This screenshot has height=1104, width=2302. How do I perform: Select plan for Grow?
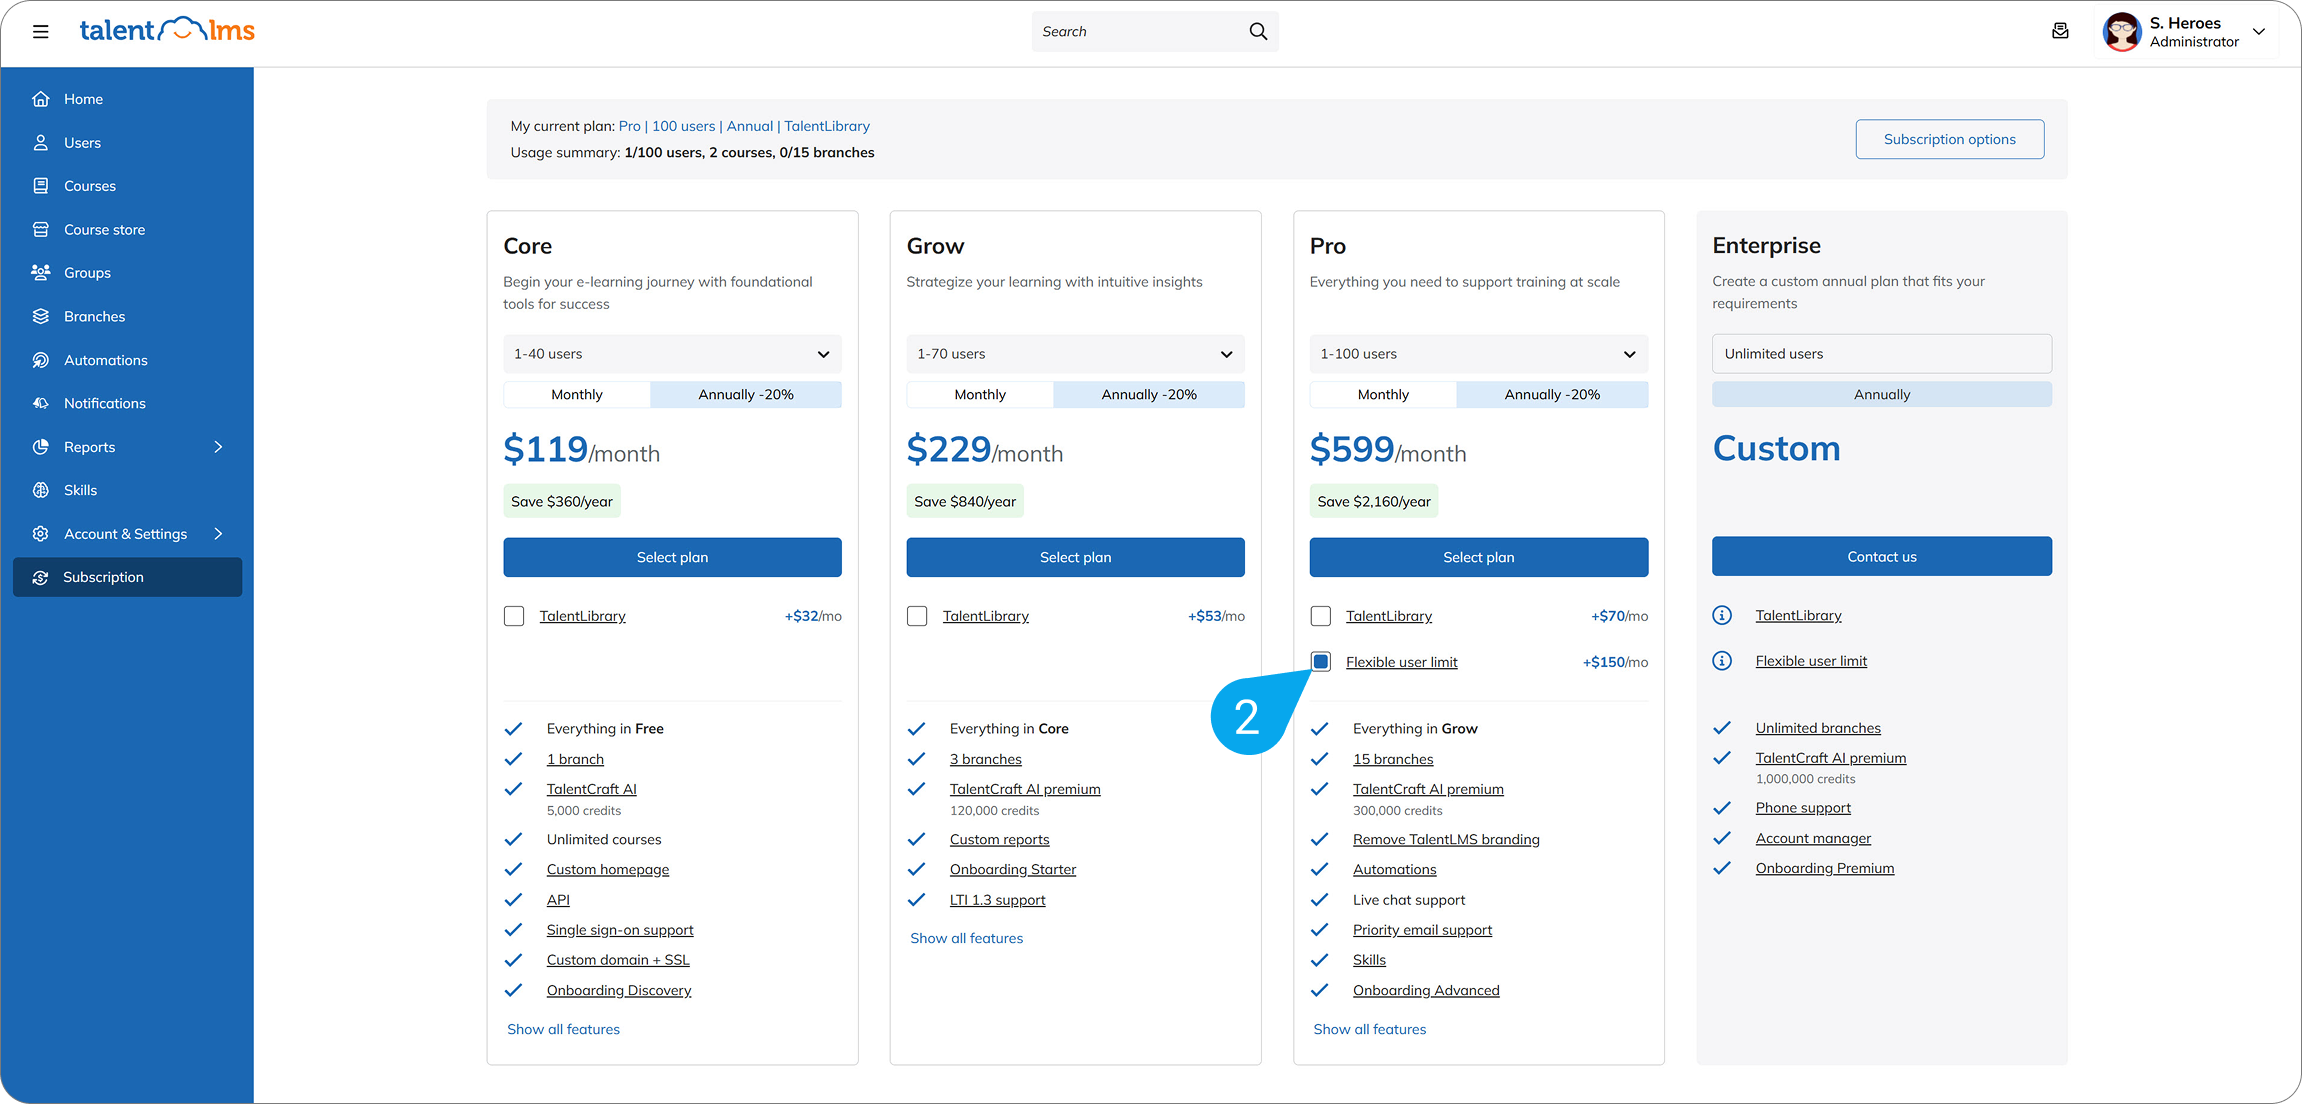(1075, 557)
